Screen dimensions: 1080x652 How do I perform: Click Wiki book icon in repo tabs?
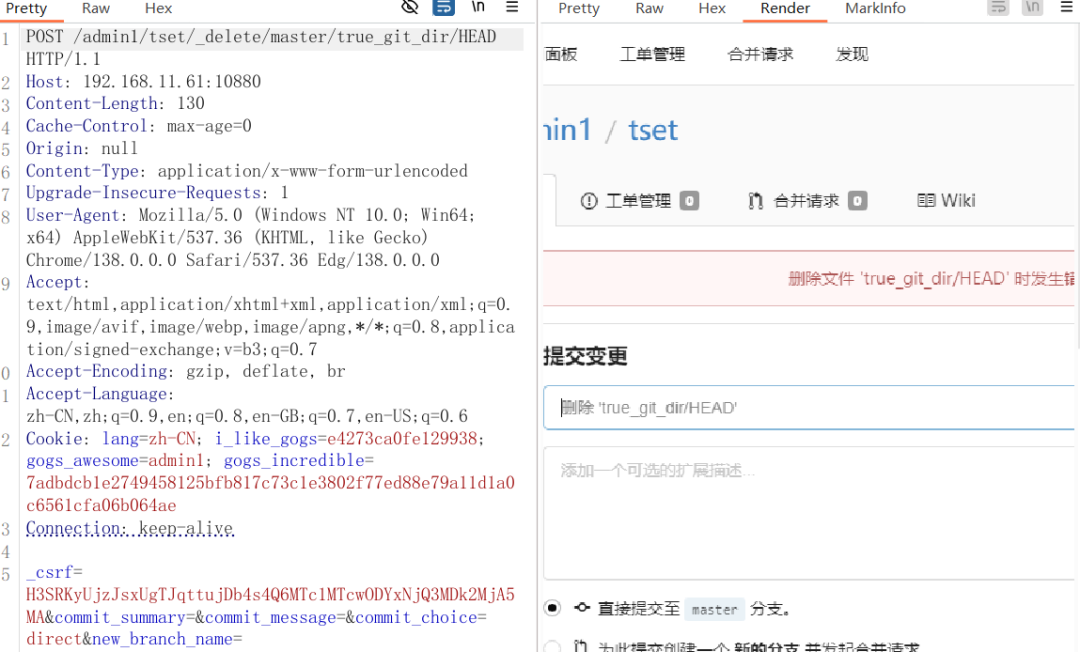926,200
